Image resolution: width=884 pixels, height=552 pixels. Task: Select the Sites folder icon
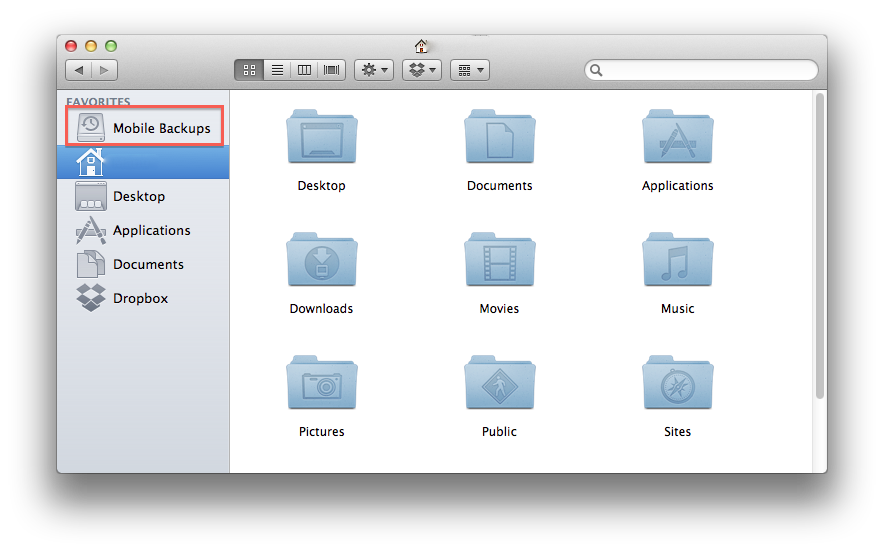[678, 383]
